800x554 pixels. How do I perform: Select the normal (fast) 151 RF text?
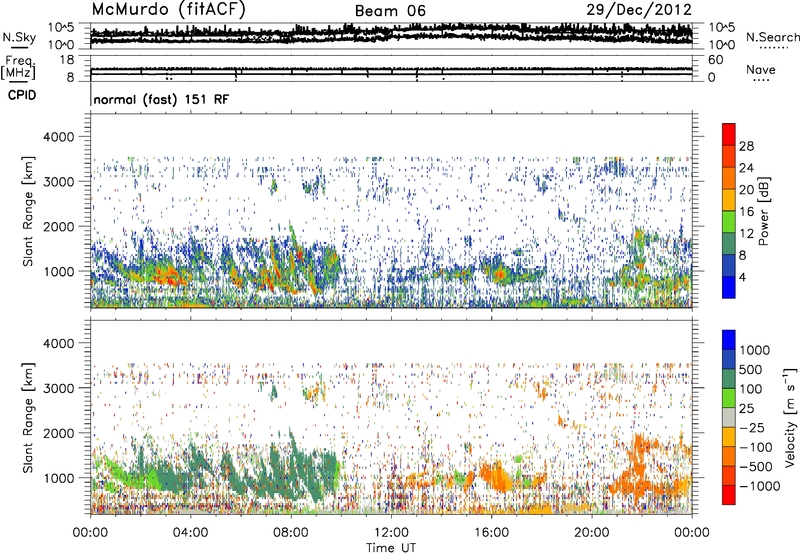pos(161,99)
